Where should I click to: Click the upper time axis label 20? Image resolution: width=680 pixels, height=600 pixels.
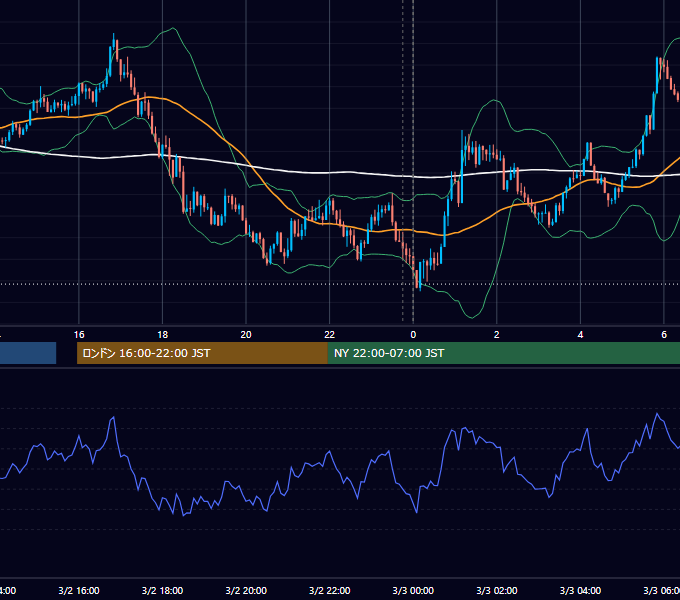tap(246, 335)
